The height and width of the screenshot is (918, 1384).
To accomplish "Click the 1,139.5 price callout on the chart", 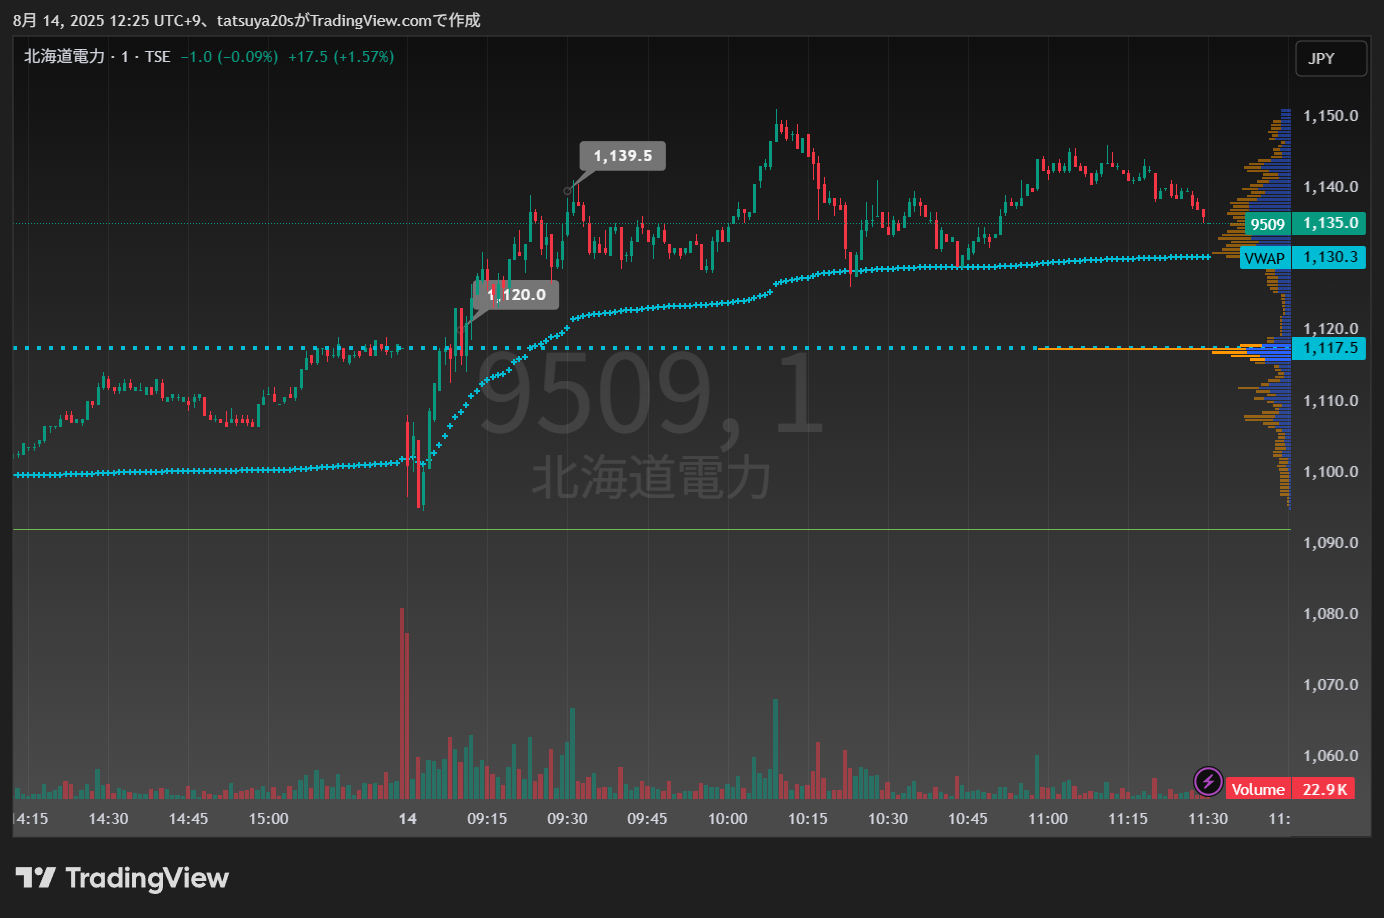I will click(623, 156).
